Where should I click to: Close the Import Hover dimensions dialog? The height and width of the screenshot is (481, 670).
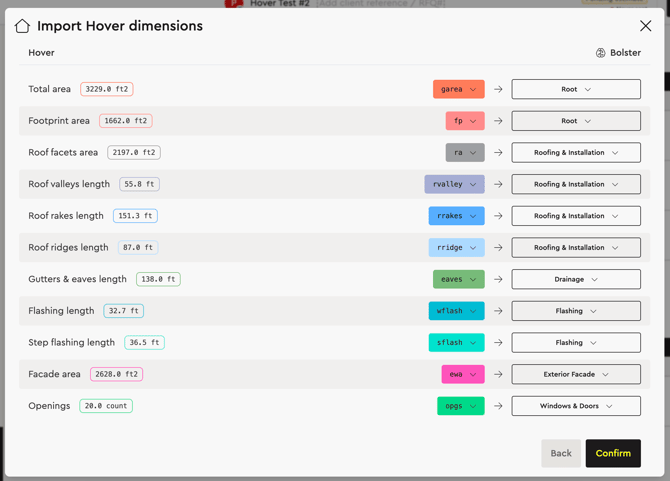[645, 26]
